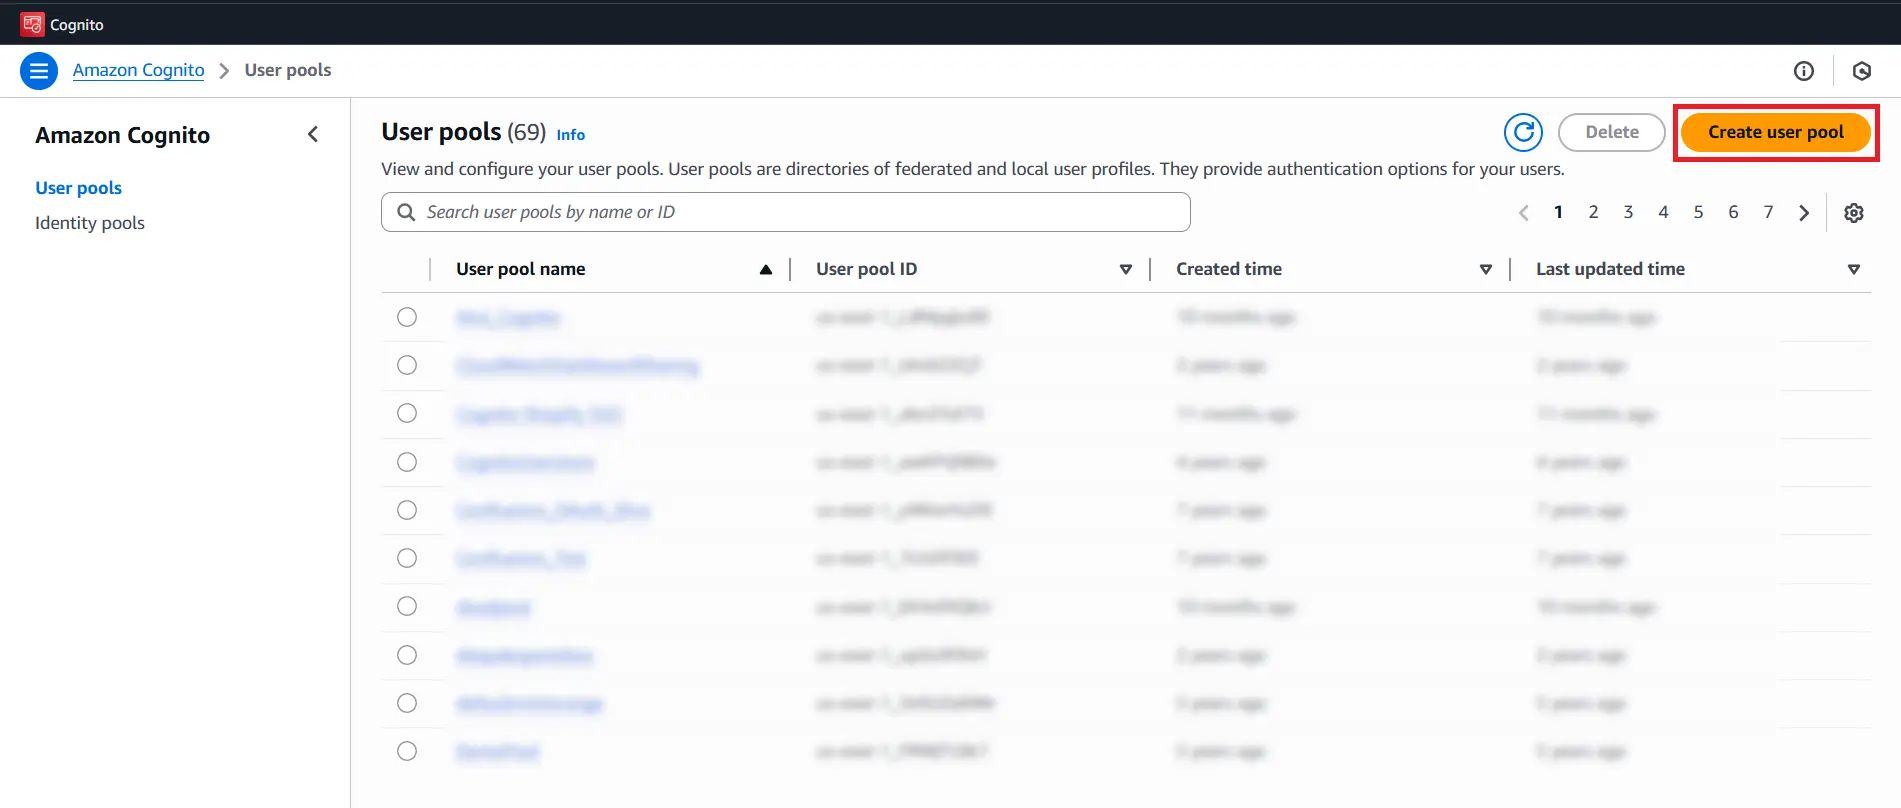This screenshot has height=808, width=1901.
Task: Click the Cognito label in top bar
Action: tap(77, 25)
